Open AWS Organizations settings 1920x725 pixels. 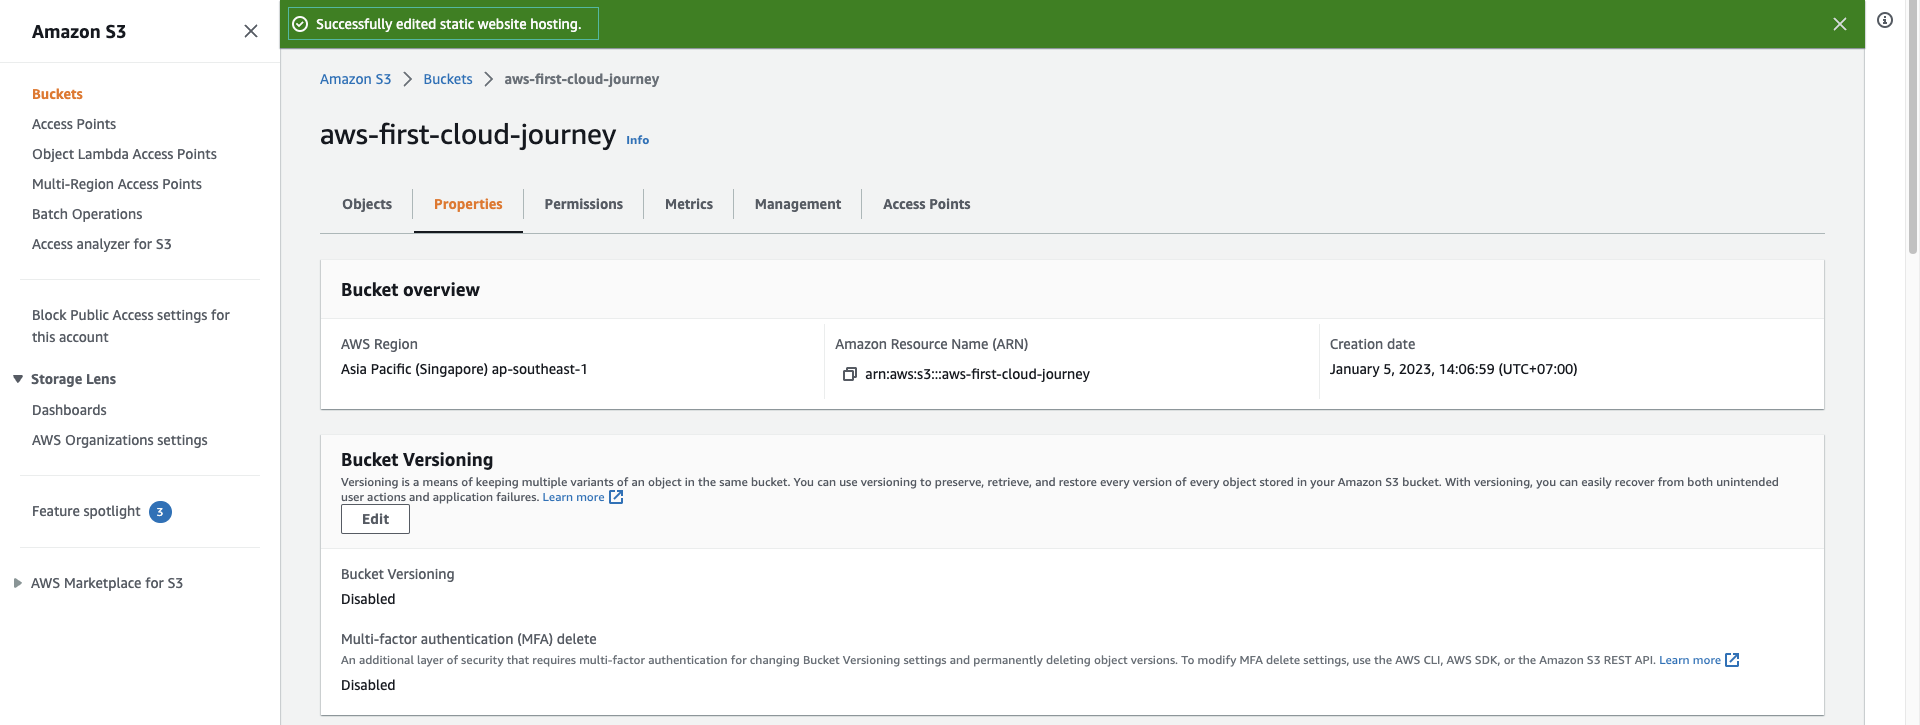click(x=120, y=440)
